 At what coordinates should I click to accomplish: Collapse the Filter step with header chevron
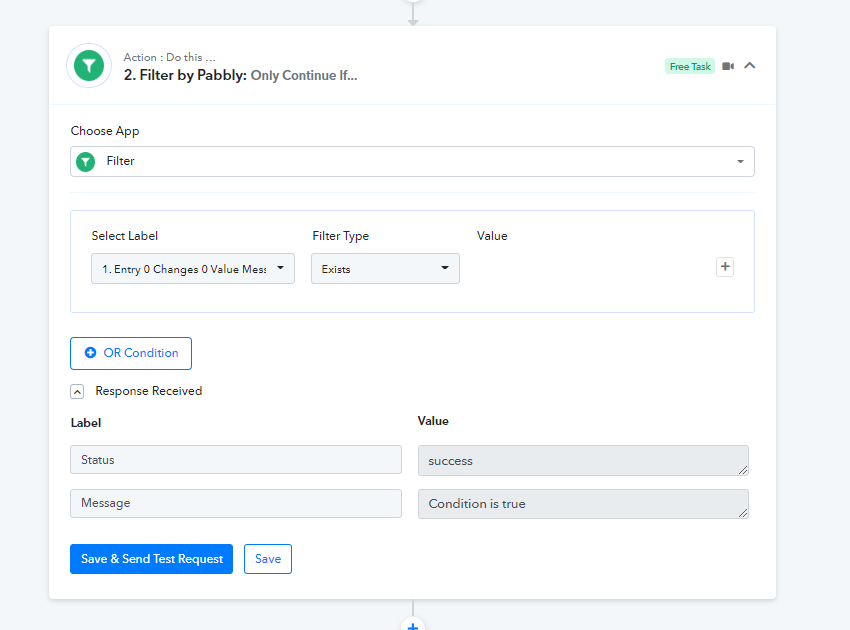click(x=750, y=66)
